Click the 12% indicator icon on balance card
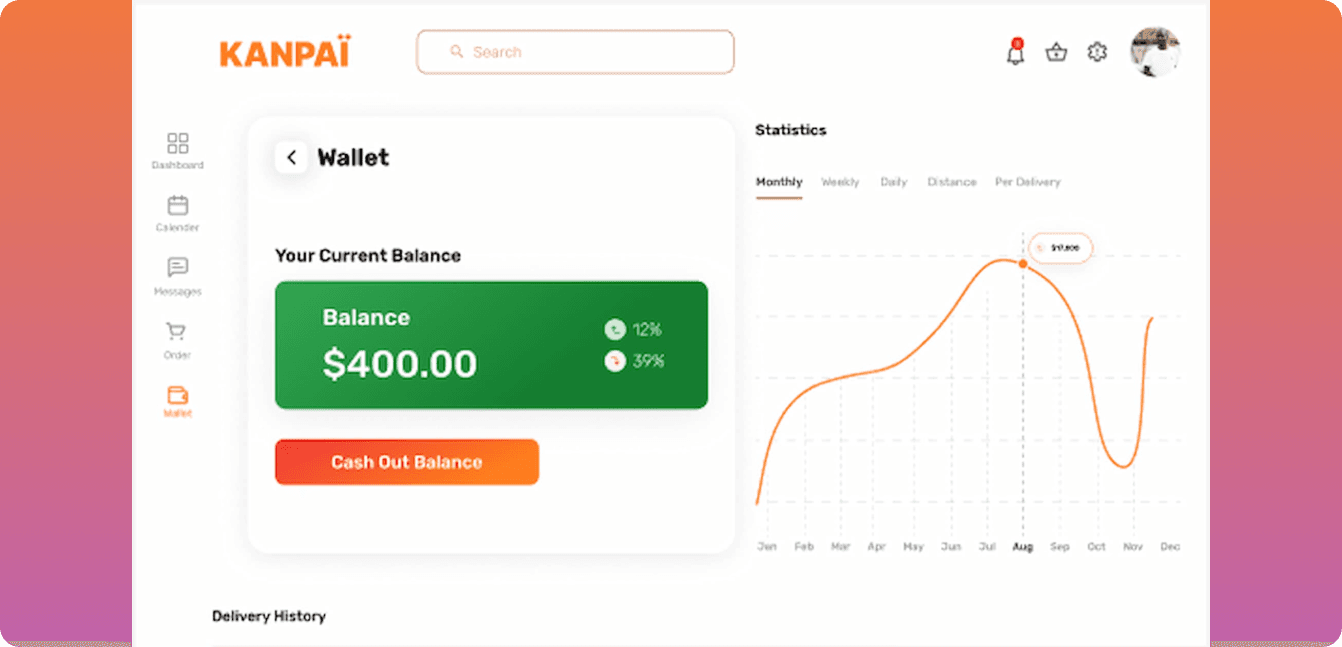This screenshot has width=1342, height=647. coord(614,329)
